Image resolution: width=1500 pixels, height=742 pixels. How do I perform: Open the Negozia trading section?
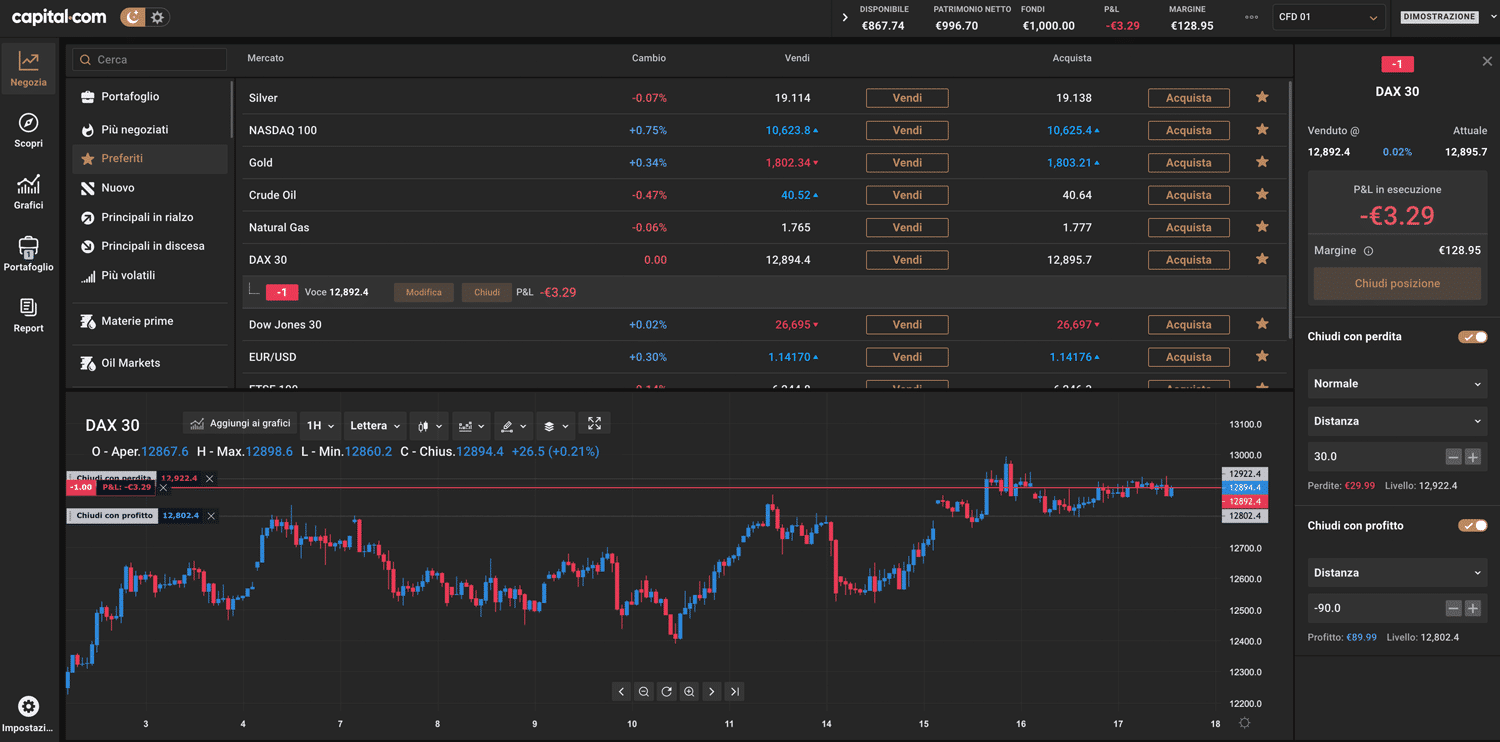(29, 69)
